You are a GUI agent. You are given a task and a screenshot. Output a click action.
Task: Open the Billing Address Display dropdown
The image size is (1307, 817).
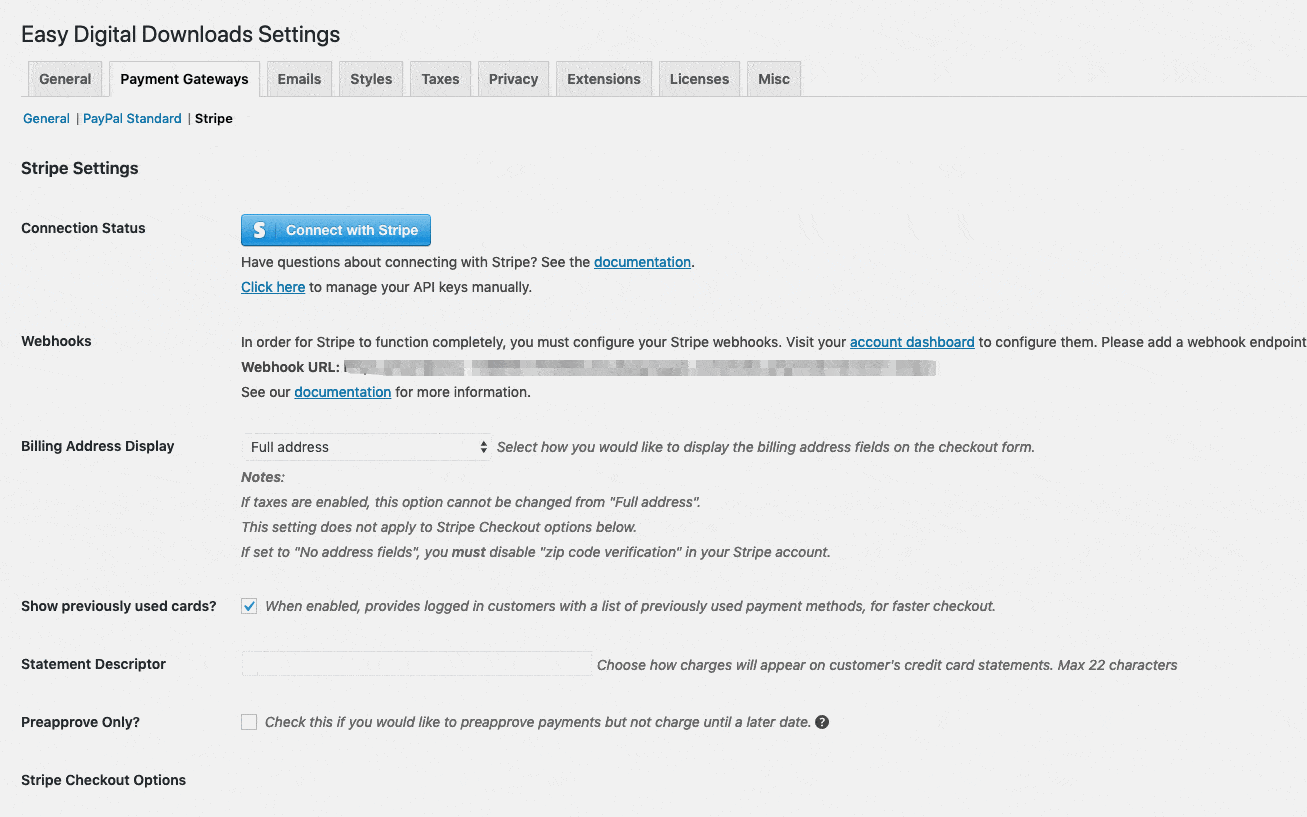click(366, 447)
